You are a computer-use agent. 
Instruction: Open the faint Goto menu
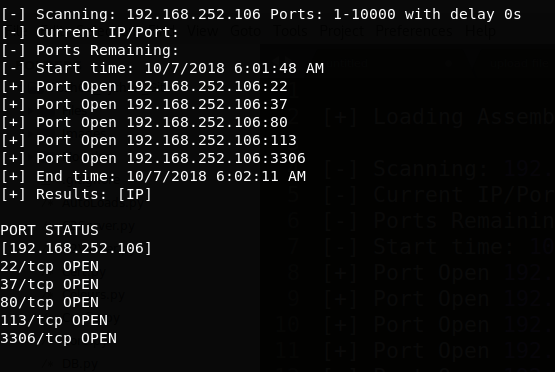click(245, 31)
